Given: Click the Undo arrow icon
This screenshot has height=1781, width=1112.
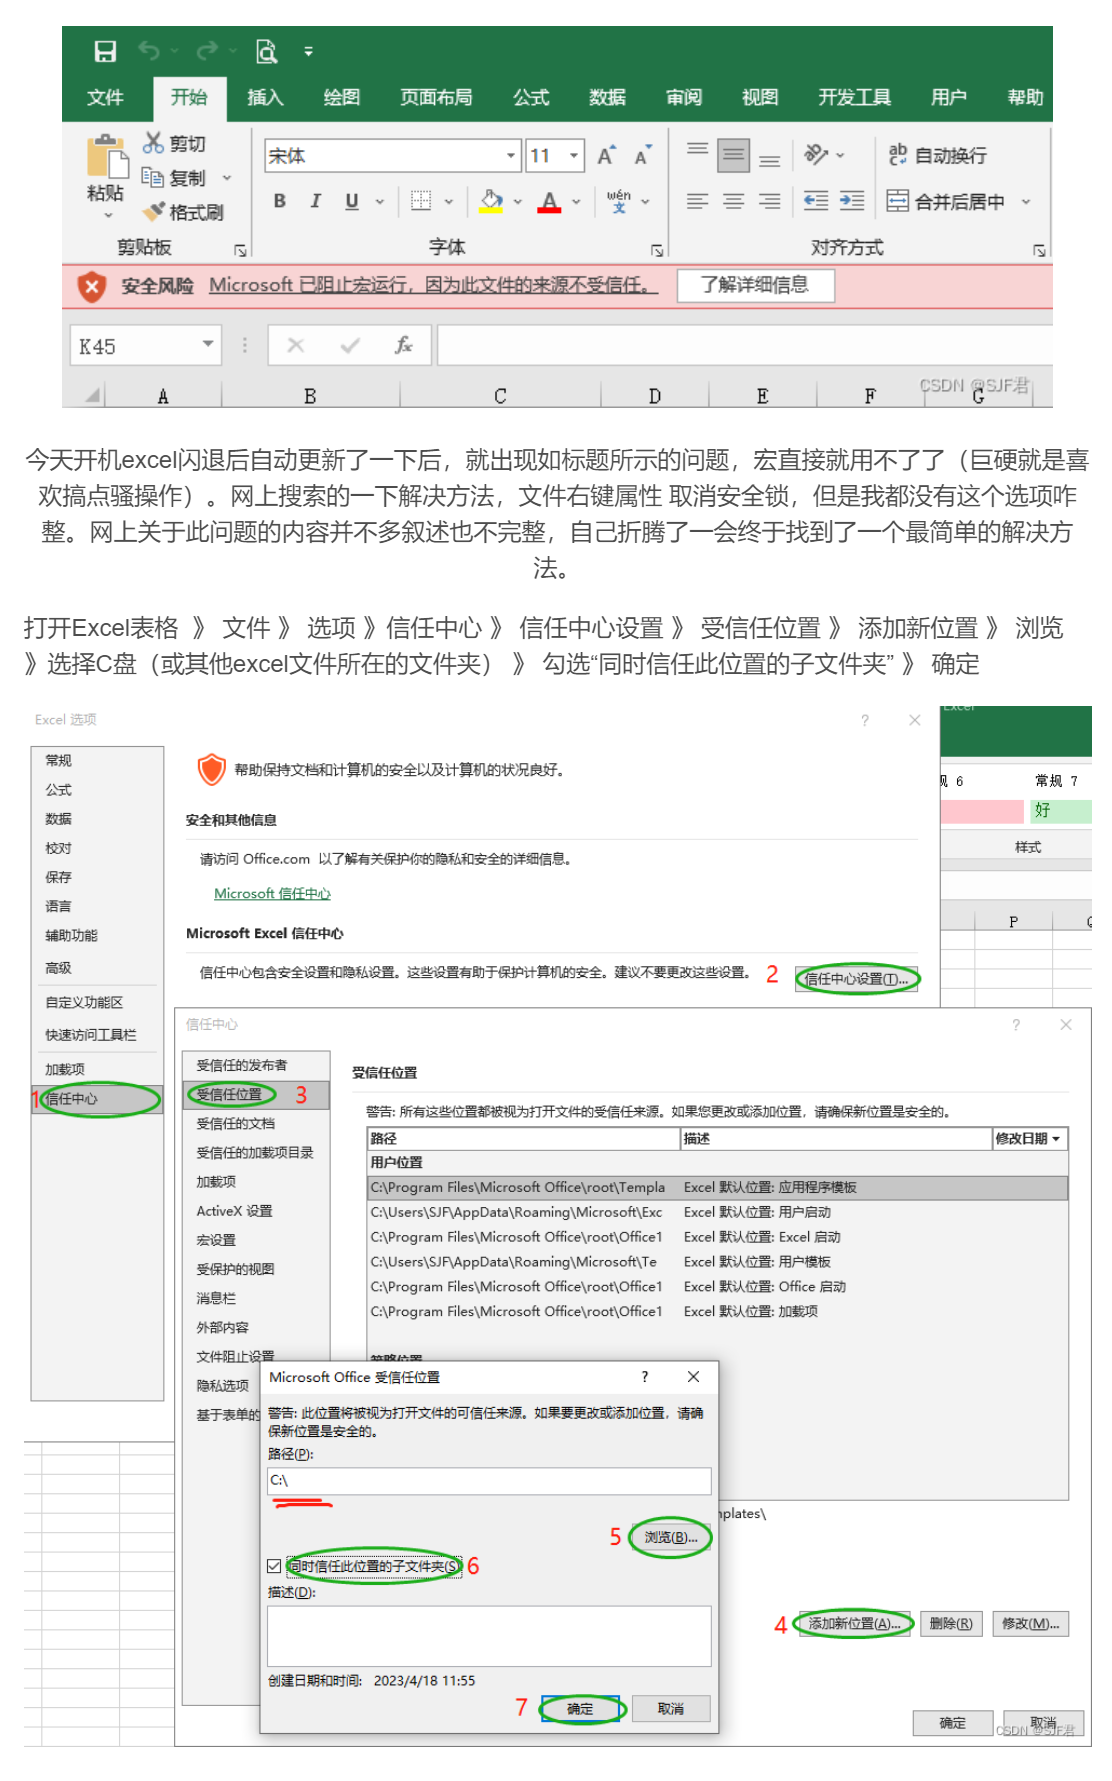Looking at the screenshot, I should (x=149, y=50).
